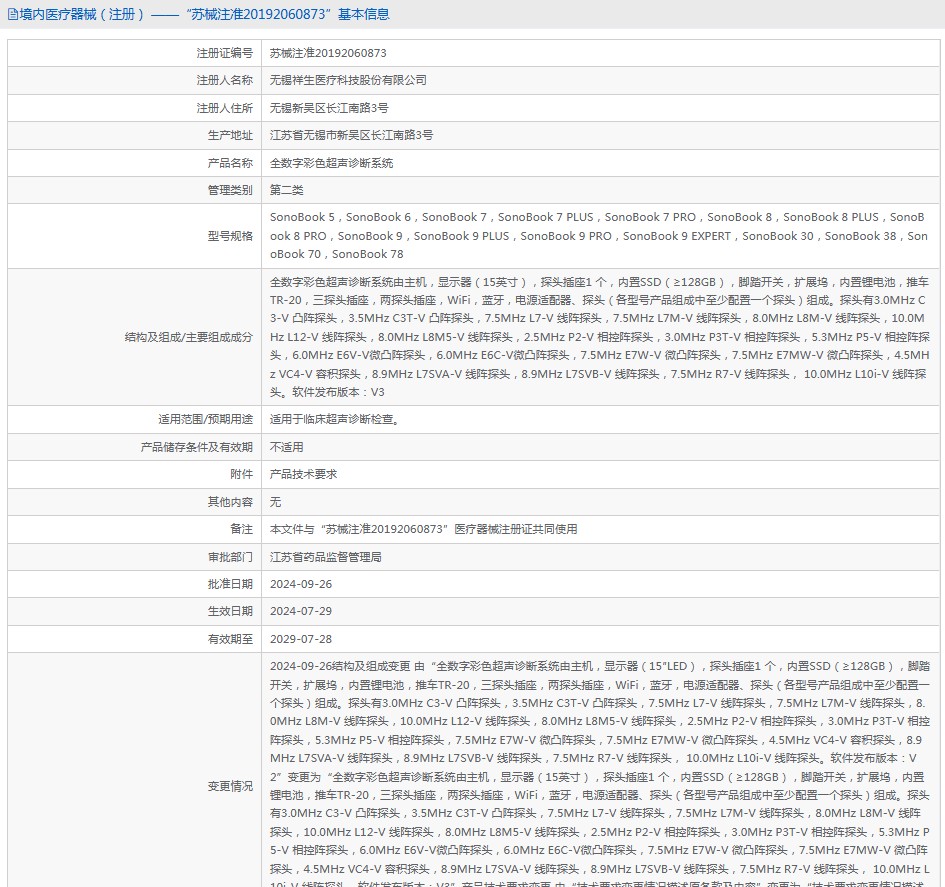The width and height of the screenshot is (945, 887).
Task: Click the 注册人住所 label
Action: click(224, 108)
